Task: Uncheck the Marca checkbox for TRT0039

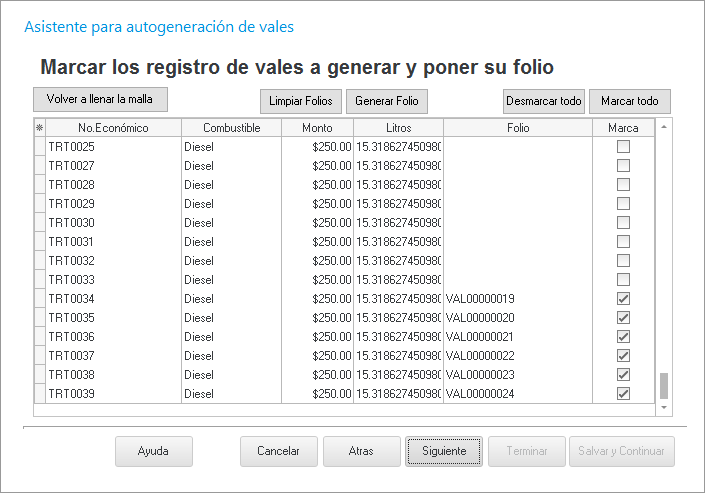Action: (x=623, y=394)
